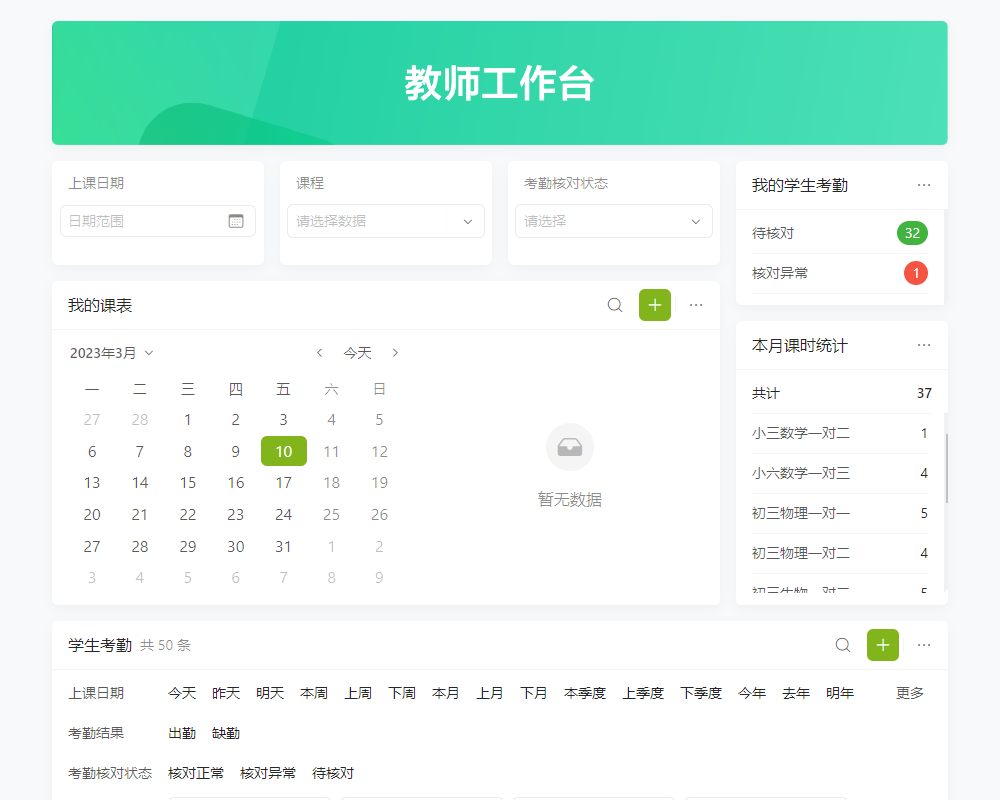Enable the 待核对 verification status filter
Image resolution: width=1000 pixels, height=800 pixels.
[x=331, y=773]
